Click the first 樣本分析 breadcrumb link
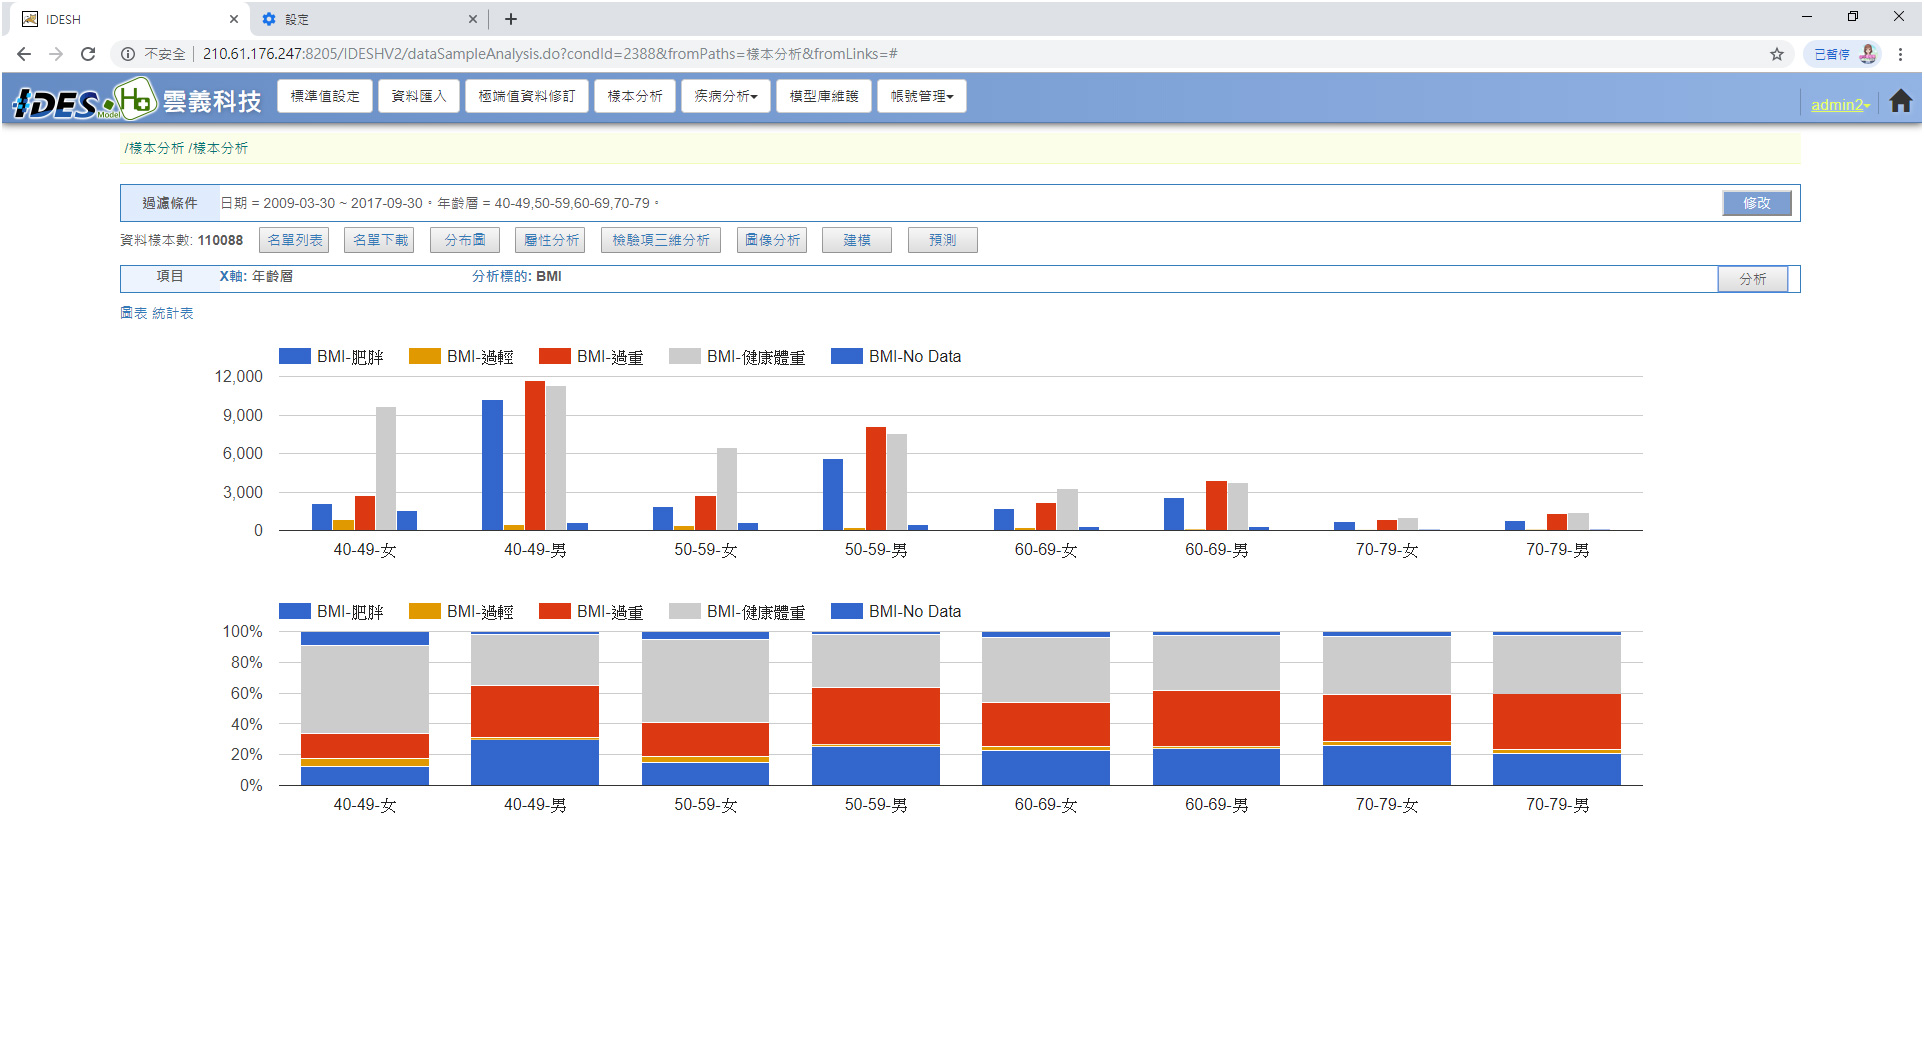Image resolution: width=1924 pixels, height=1044 pixels. point(155,148)
